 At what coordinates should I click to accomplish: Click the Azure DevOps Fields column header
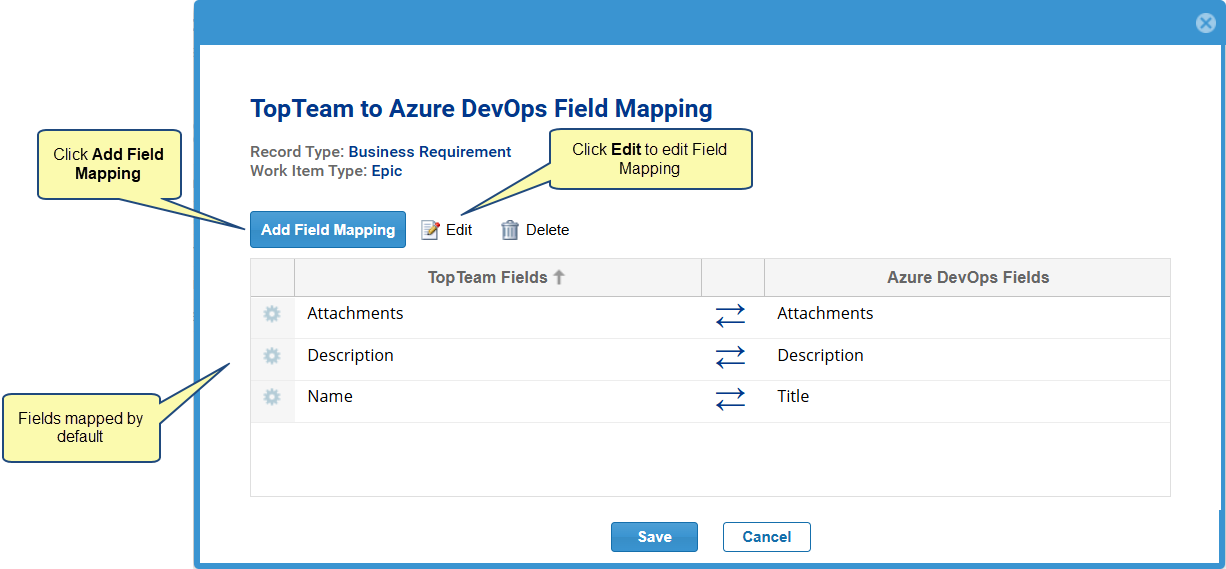point(967,278)
